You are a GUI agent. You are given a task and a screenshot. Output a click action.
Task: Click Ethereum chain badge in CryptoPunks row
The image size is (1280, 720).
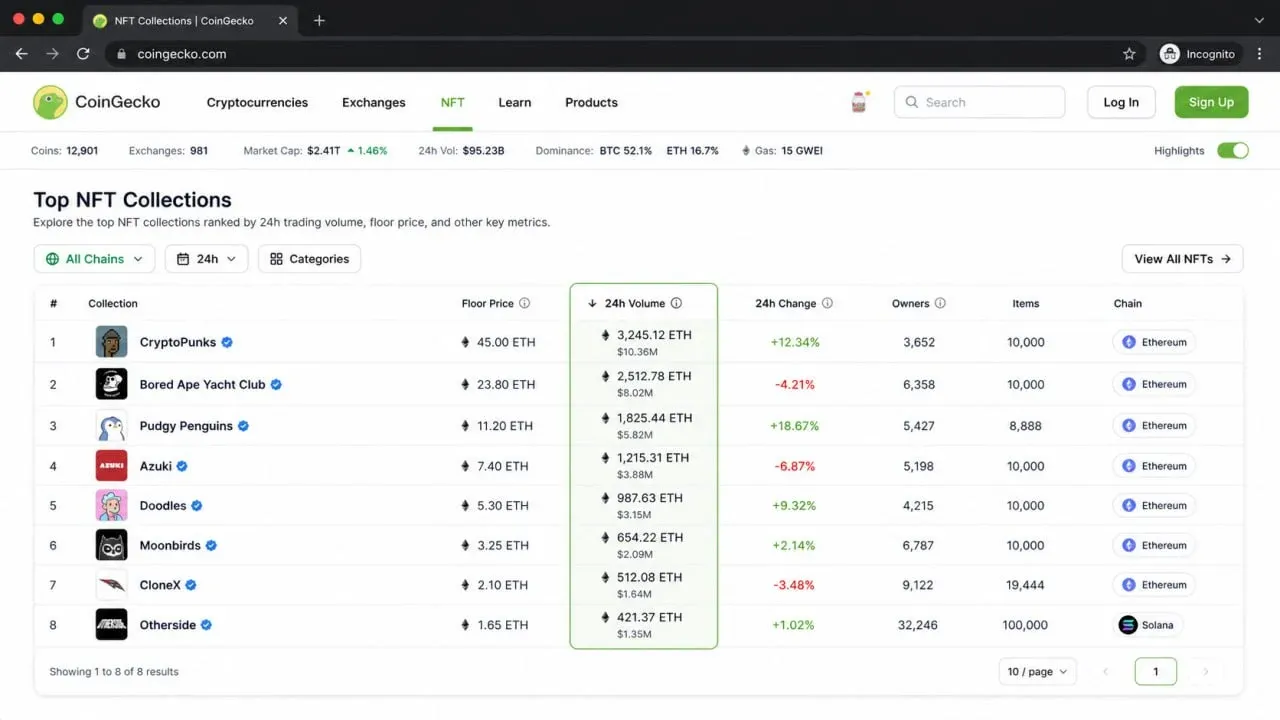[x=1154, y=342]
